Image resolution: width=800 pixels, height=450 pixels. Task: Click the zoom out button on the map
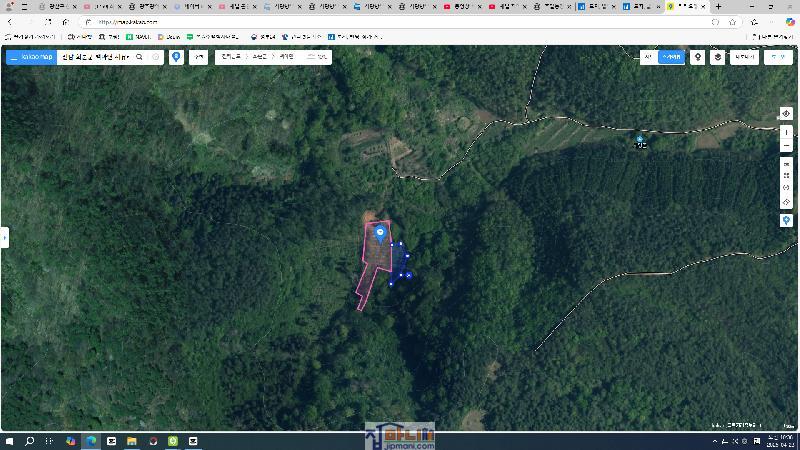pos(787,146)
